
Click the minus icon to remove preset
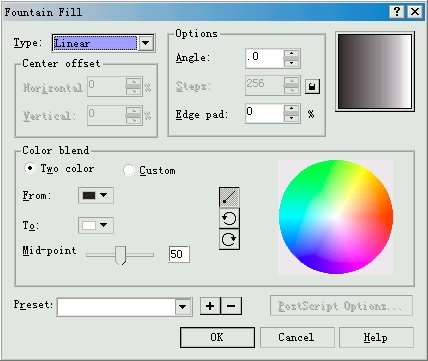tap(231, 306)
